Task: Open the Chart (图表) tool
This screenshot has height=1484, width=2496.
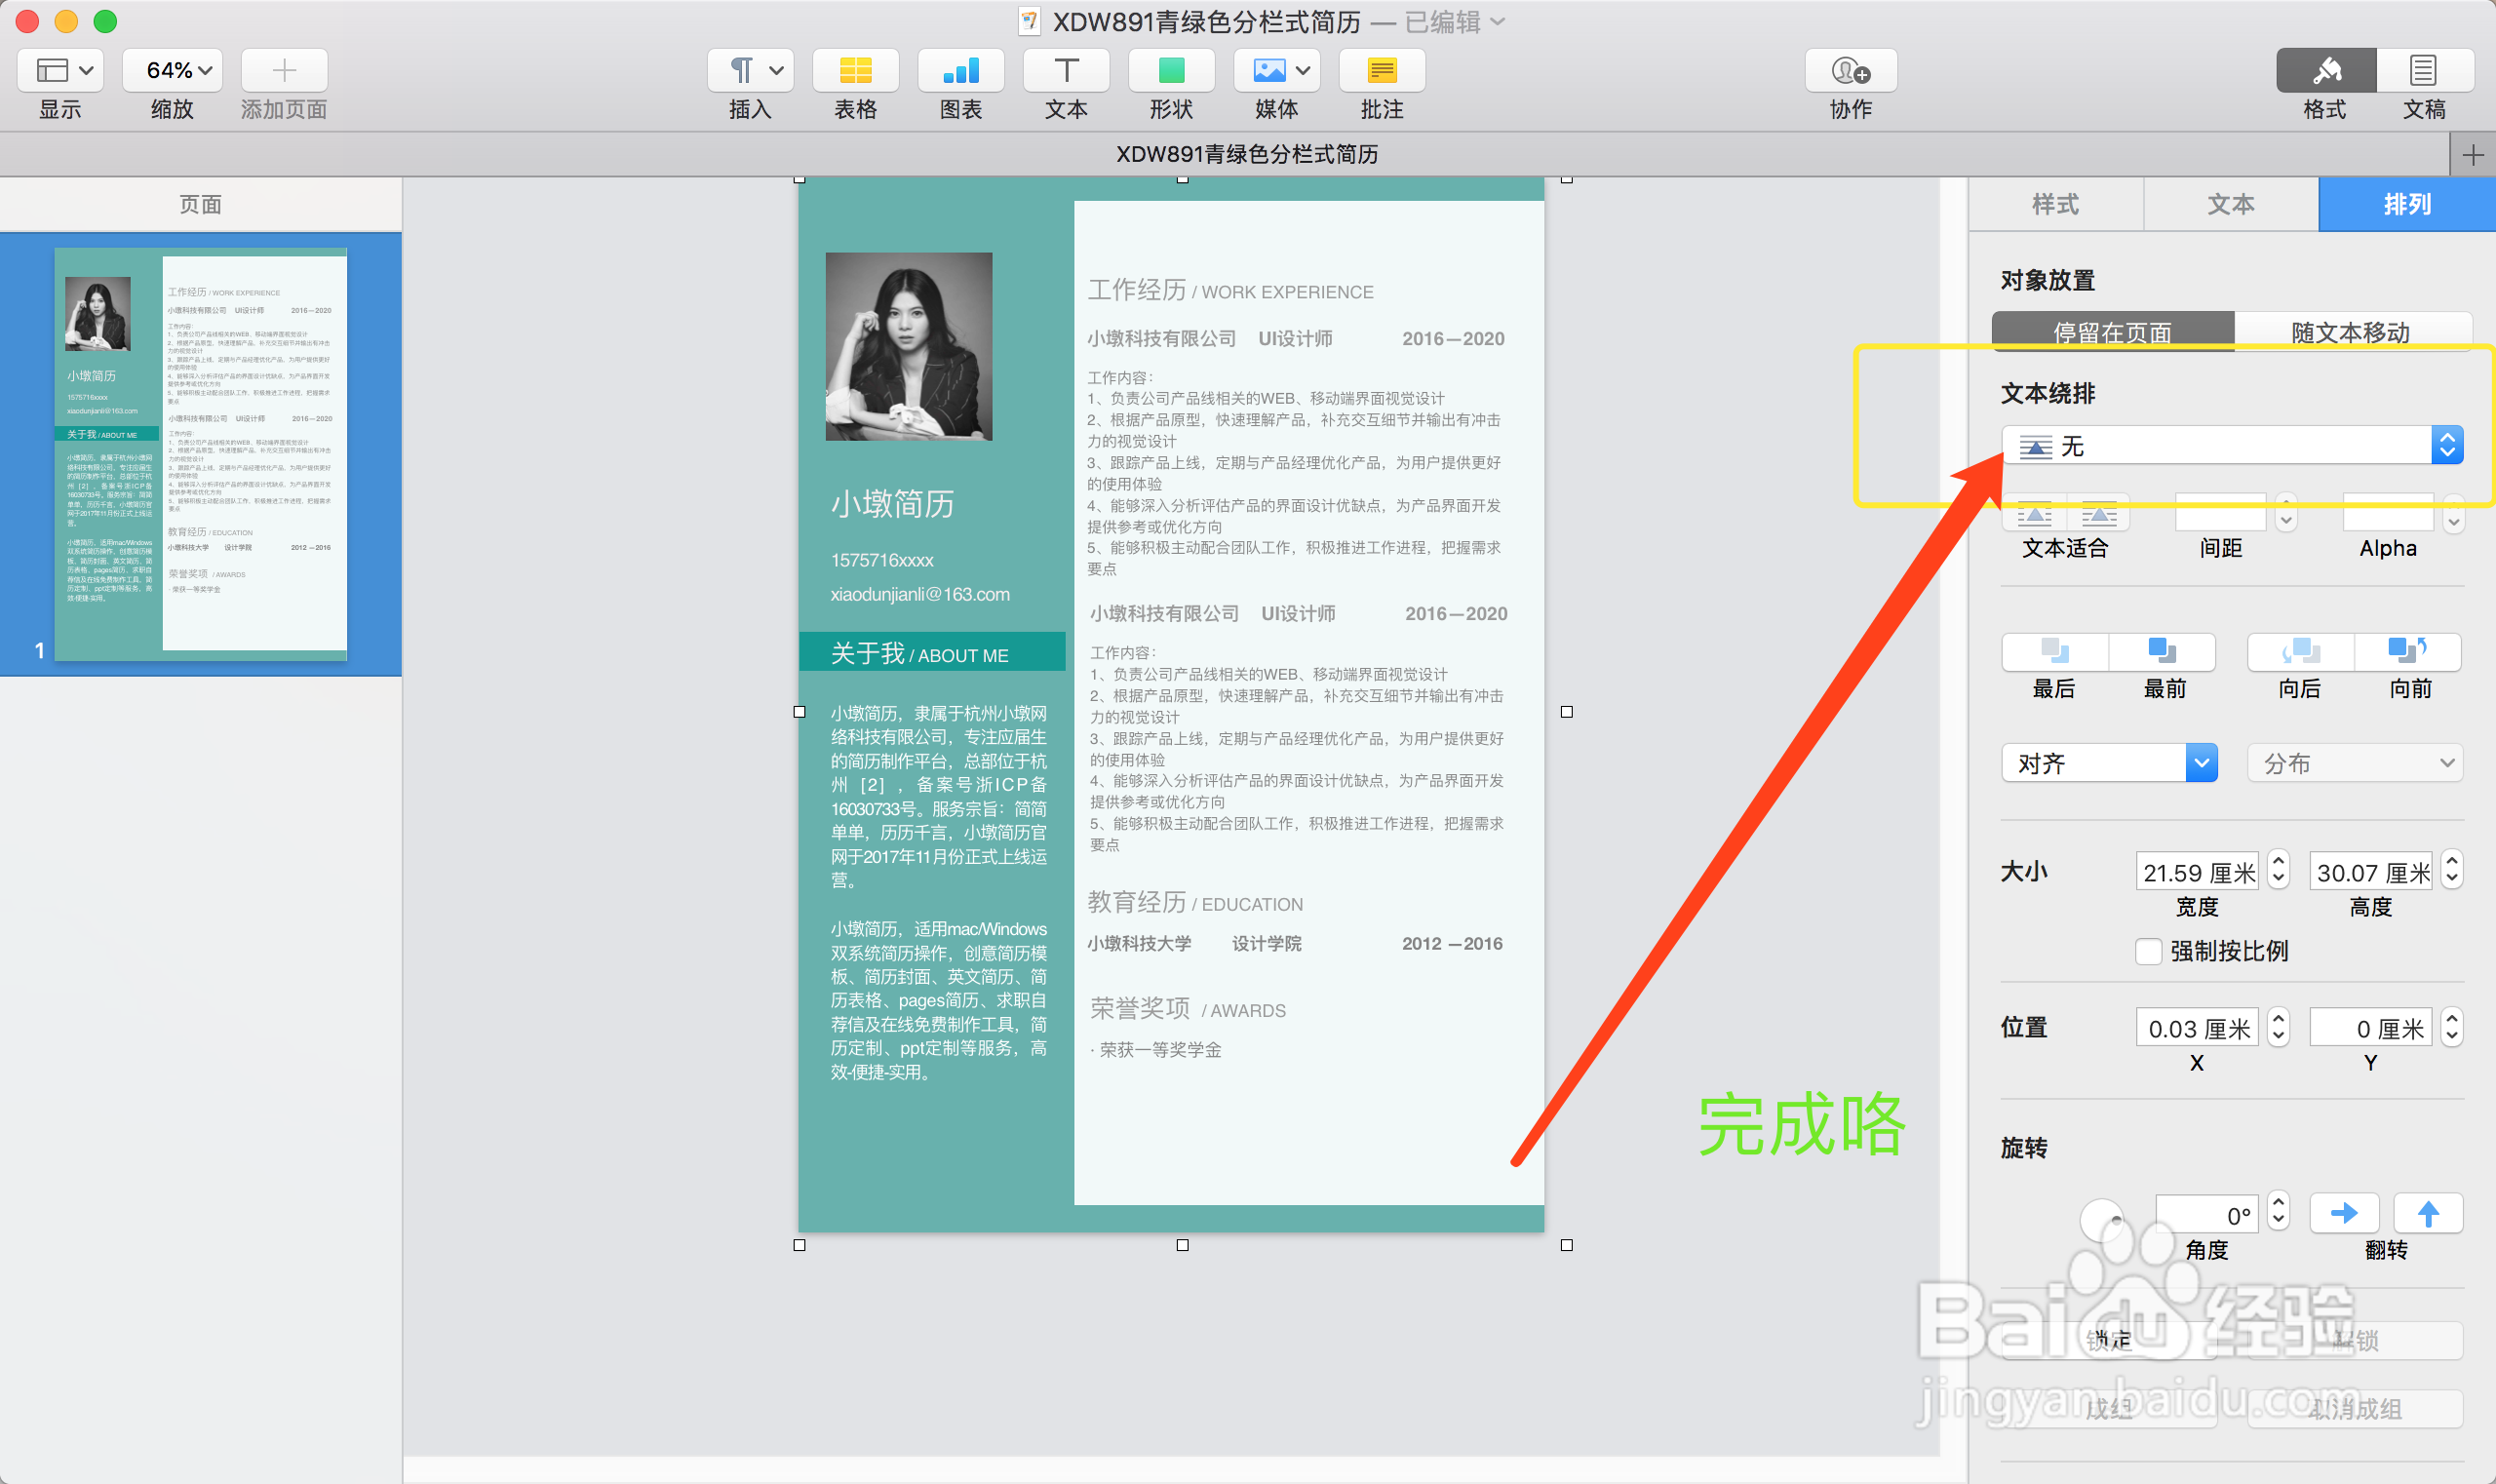Action: (x=960, y=71)
